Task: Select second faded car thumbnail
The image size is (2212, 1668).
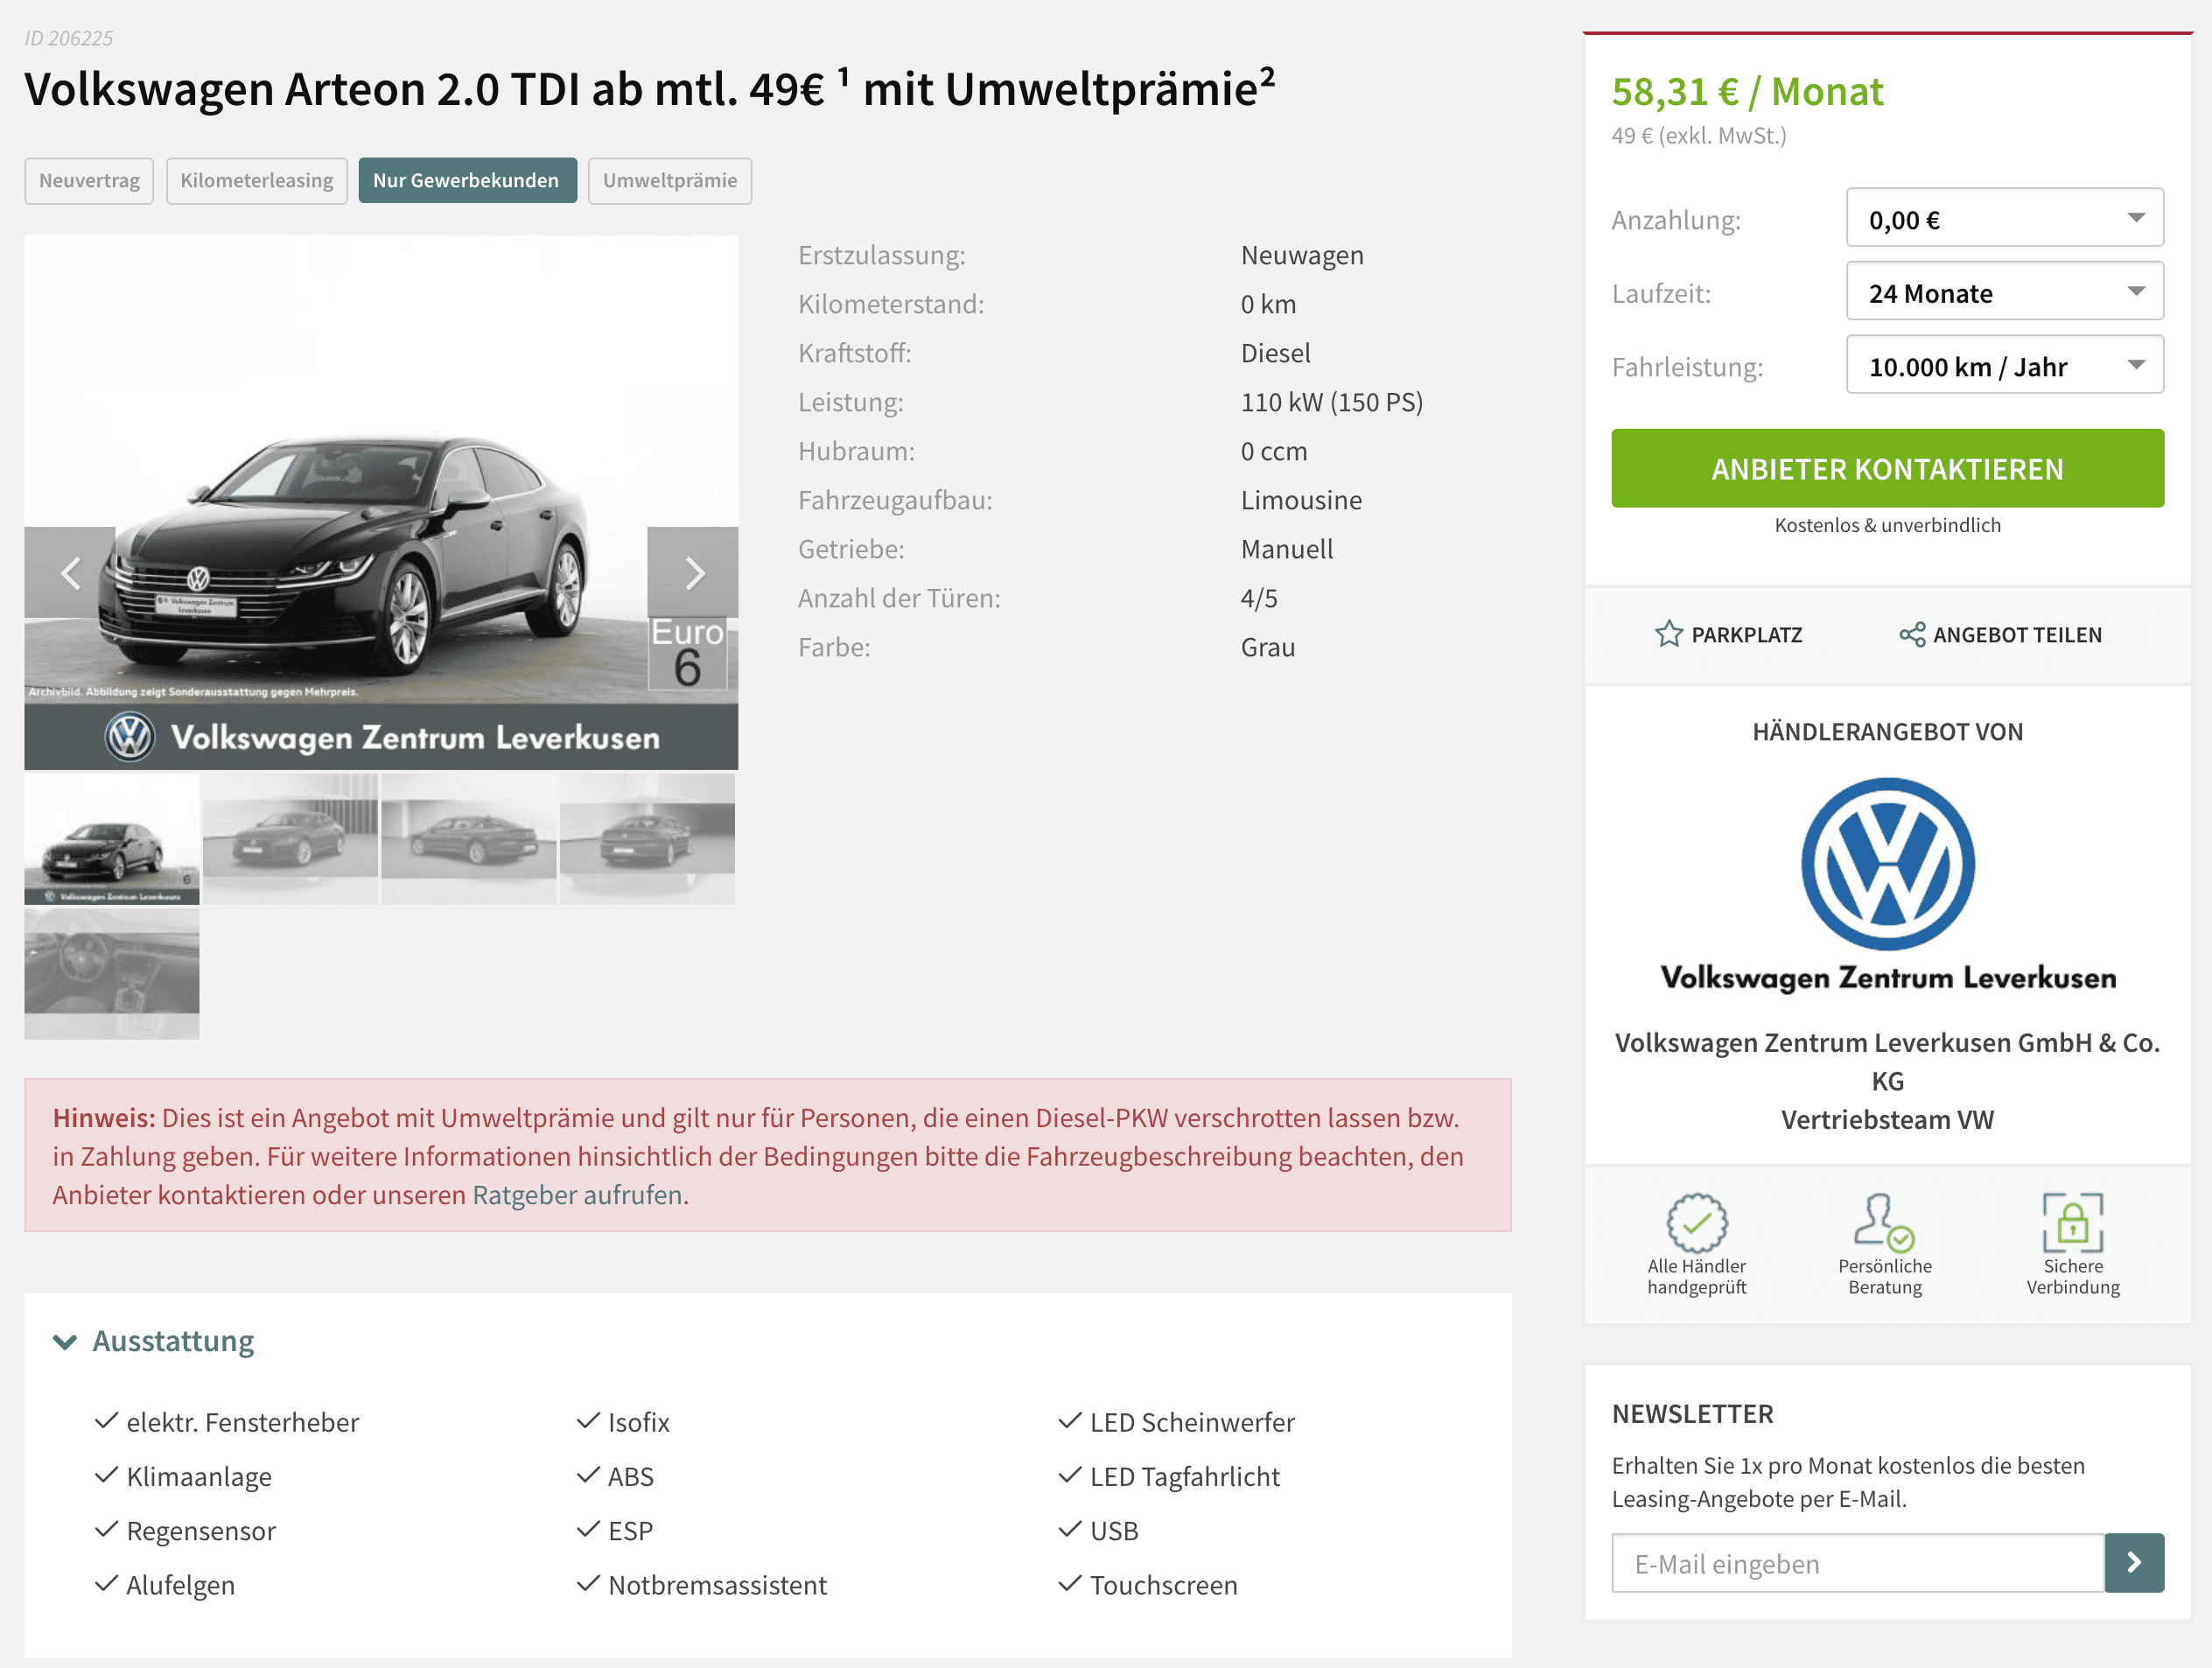Action: (x=290, y=839)
